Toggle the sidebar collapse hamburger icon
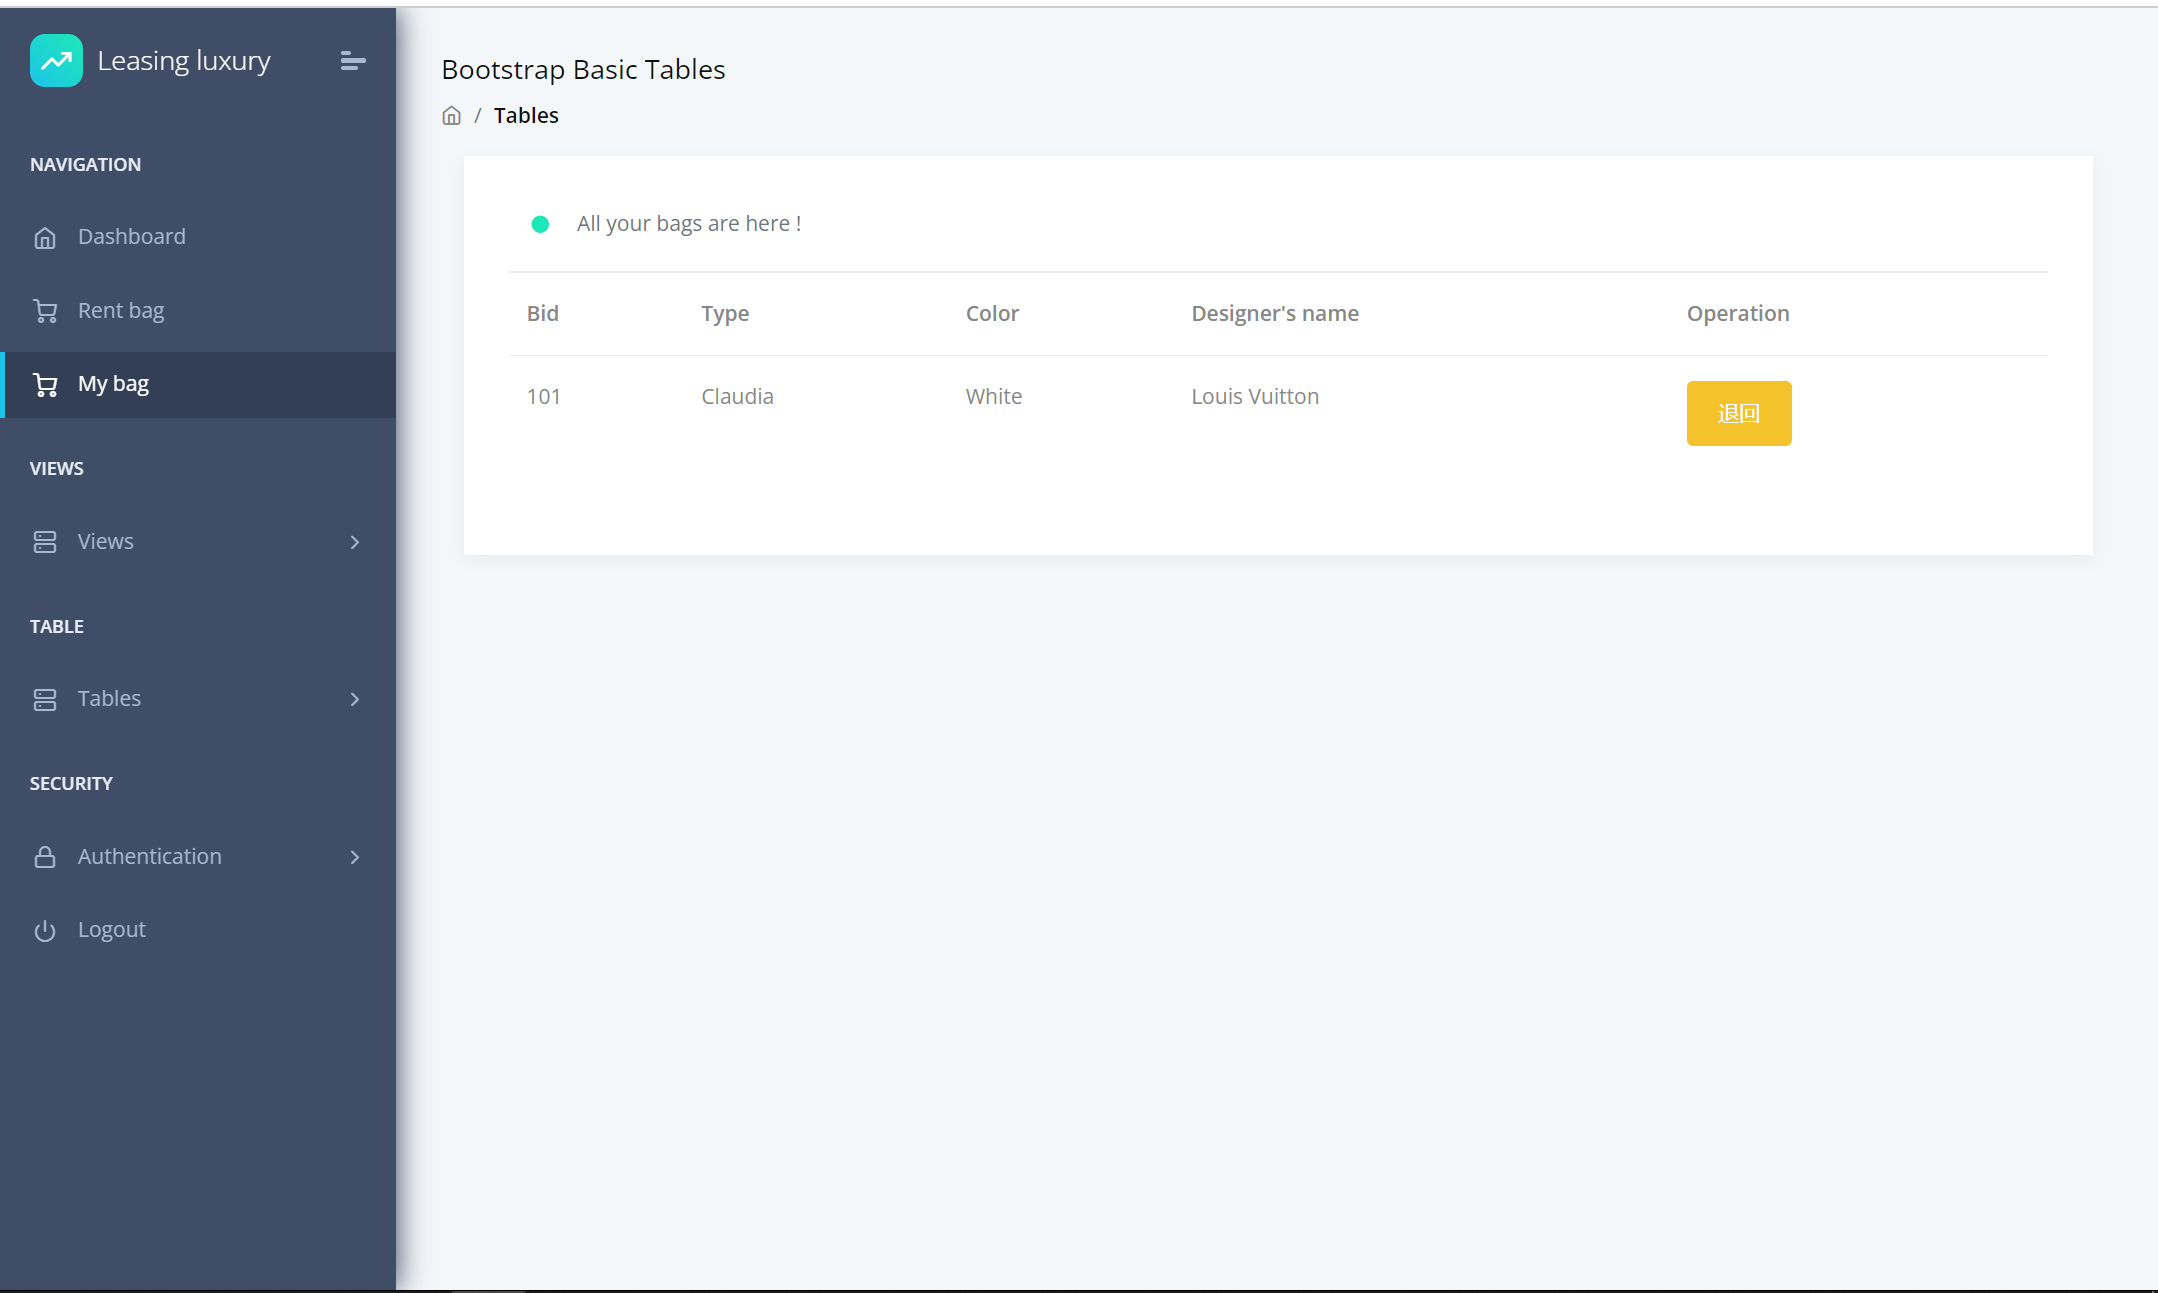The width and height of the screenshot is (2158, 1293). click(x=352, y=61)
